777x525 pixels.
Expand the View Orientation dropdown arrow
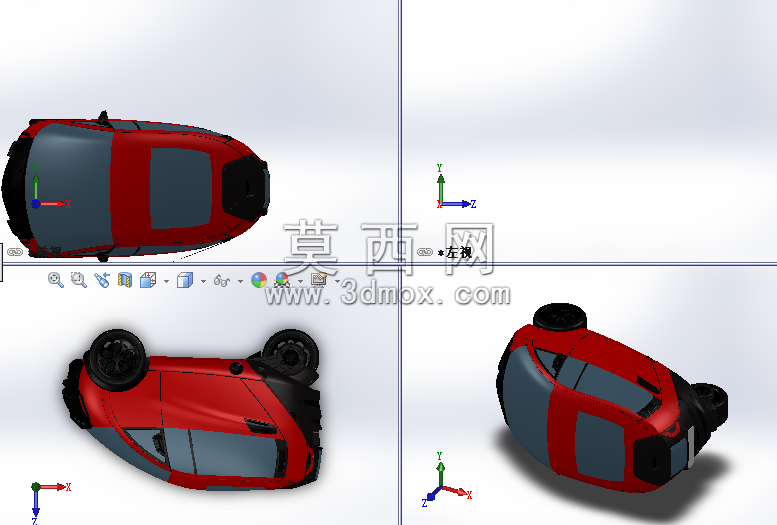pyautogui.click(x=166, y=282)
